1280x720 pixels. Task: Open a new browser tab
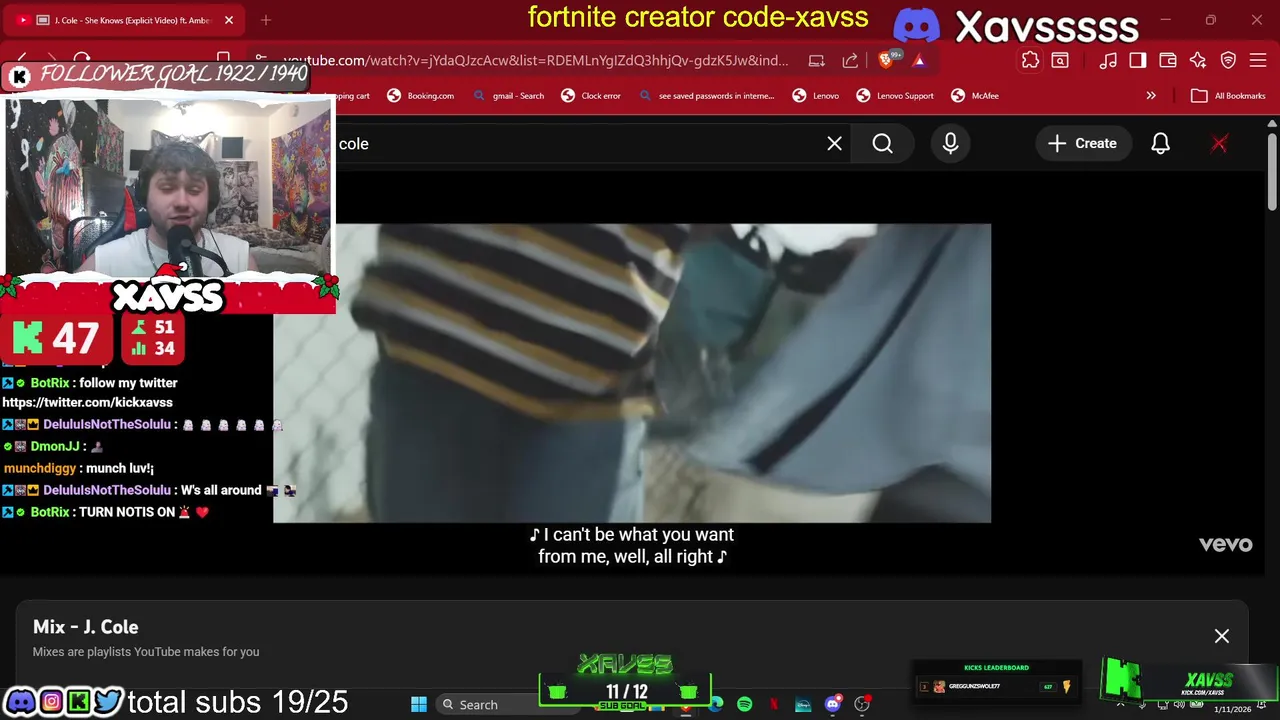[266, 20]
